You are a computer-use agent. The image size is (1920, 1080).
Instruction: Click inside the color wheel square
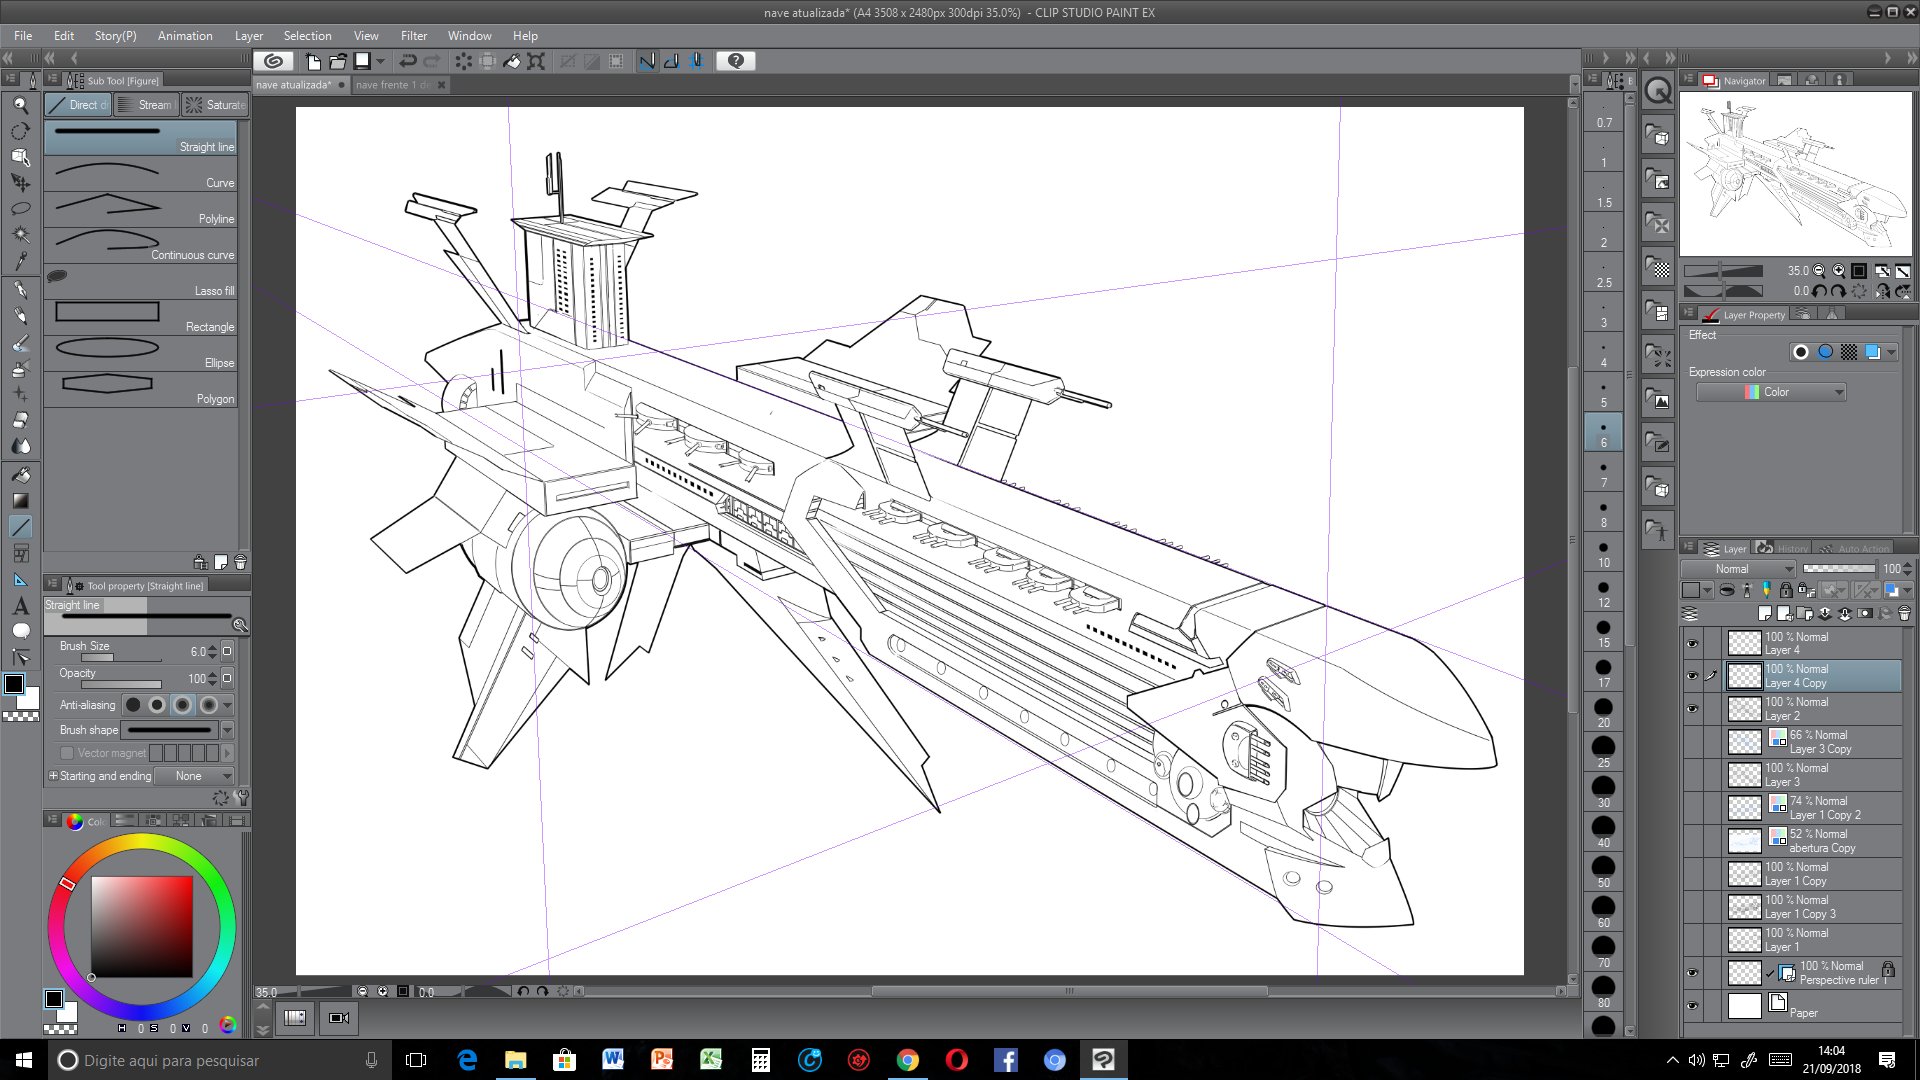click(142, 927)
